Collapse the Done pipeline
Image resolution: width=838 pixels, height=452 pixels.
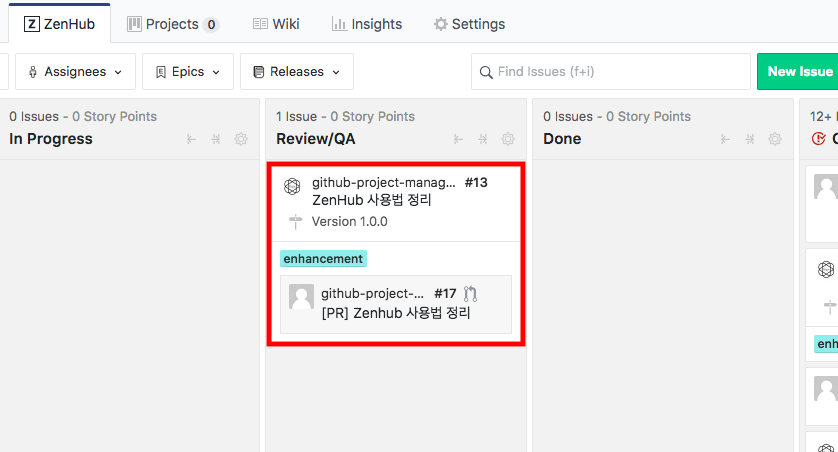pos(750,139)
